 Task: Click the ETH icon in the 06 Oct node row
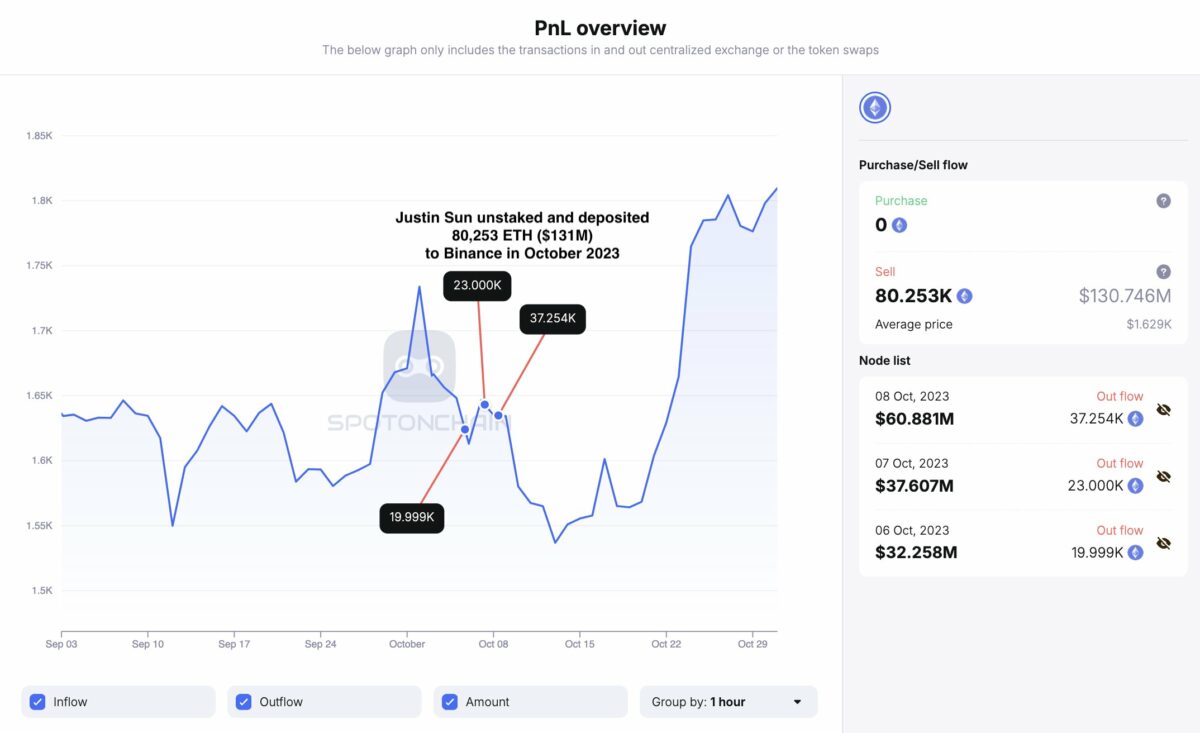1135,552
